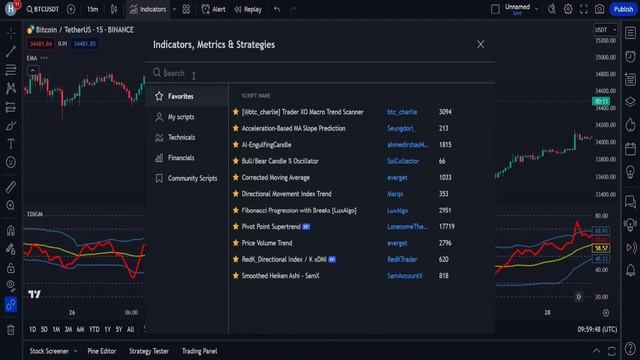Open the Pine Editor tab
This screenshot has width=640, height=360.
click(102, 351)
